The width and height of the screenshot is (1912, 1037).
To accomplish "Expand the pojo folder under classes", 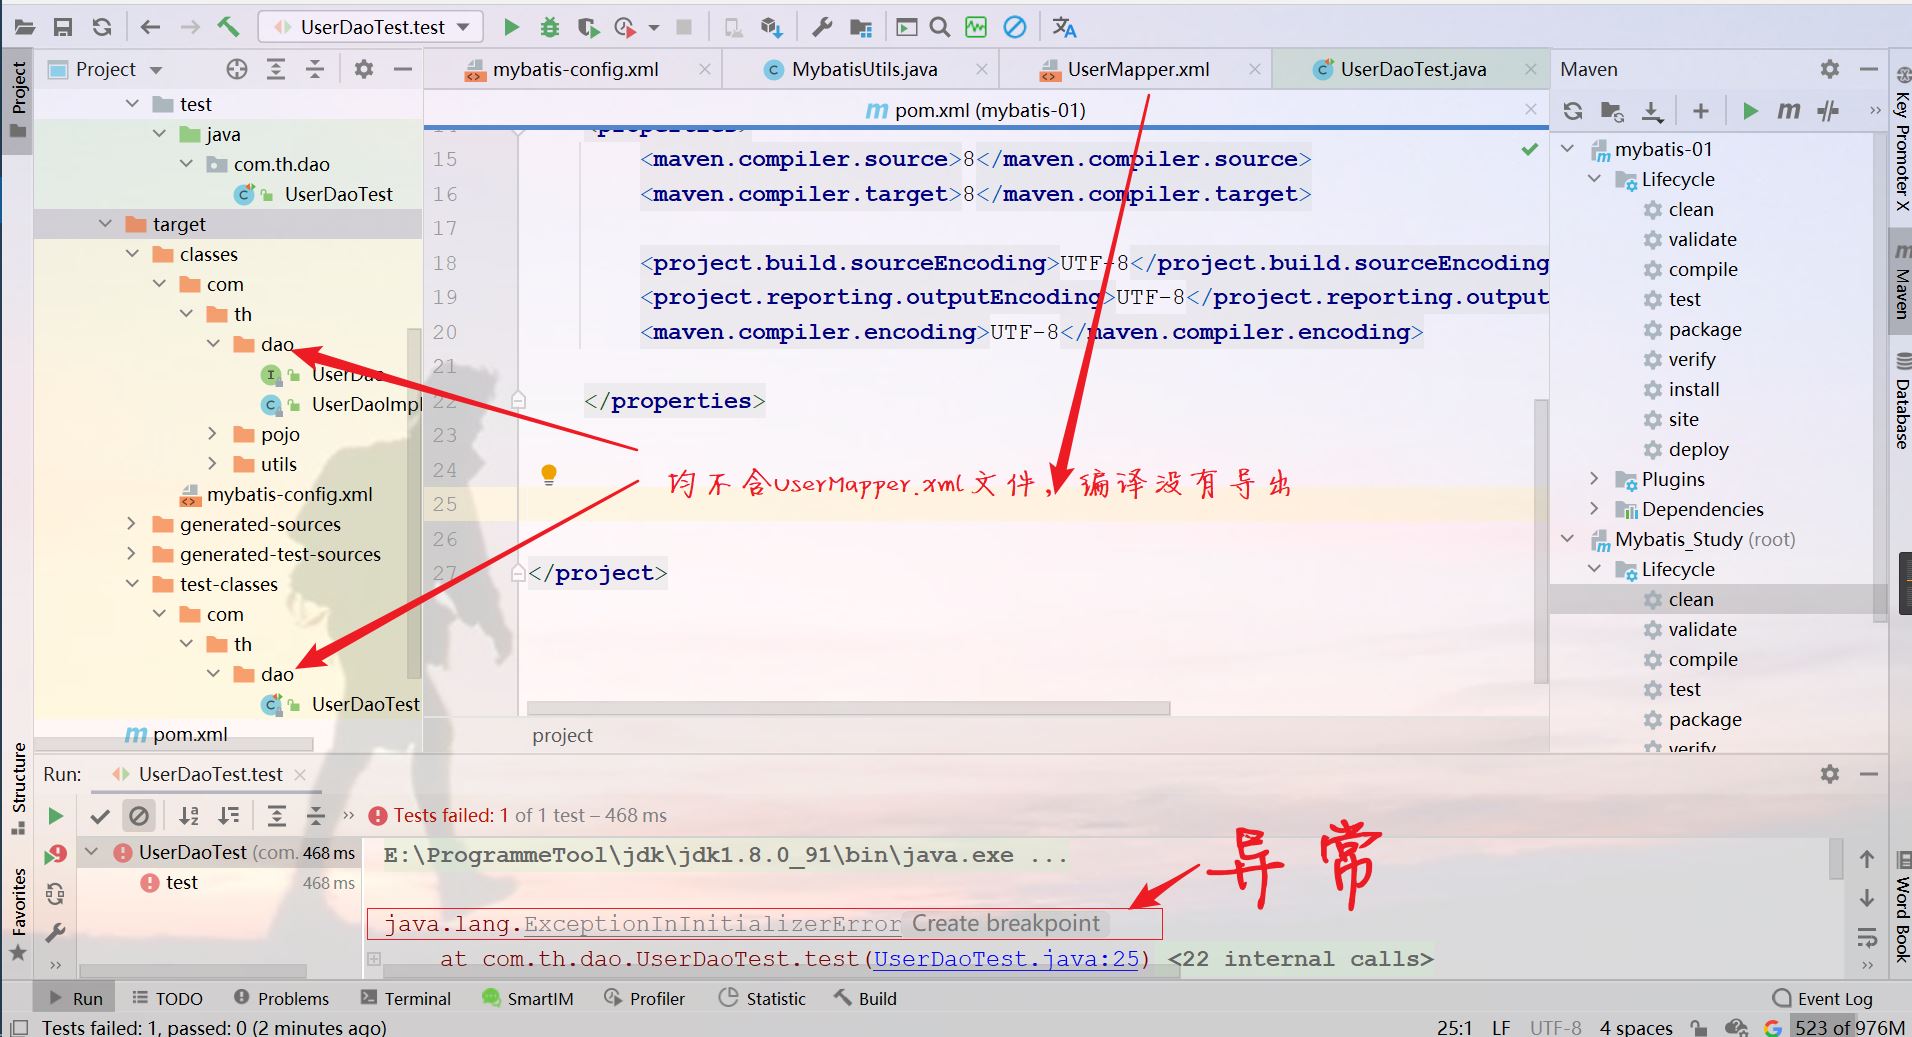I will pos(213,434).
